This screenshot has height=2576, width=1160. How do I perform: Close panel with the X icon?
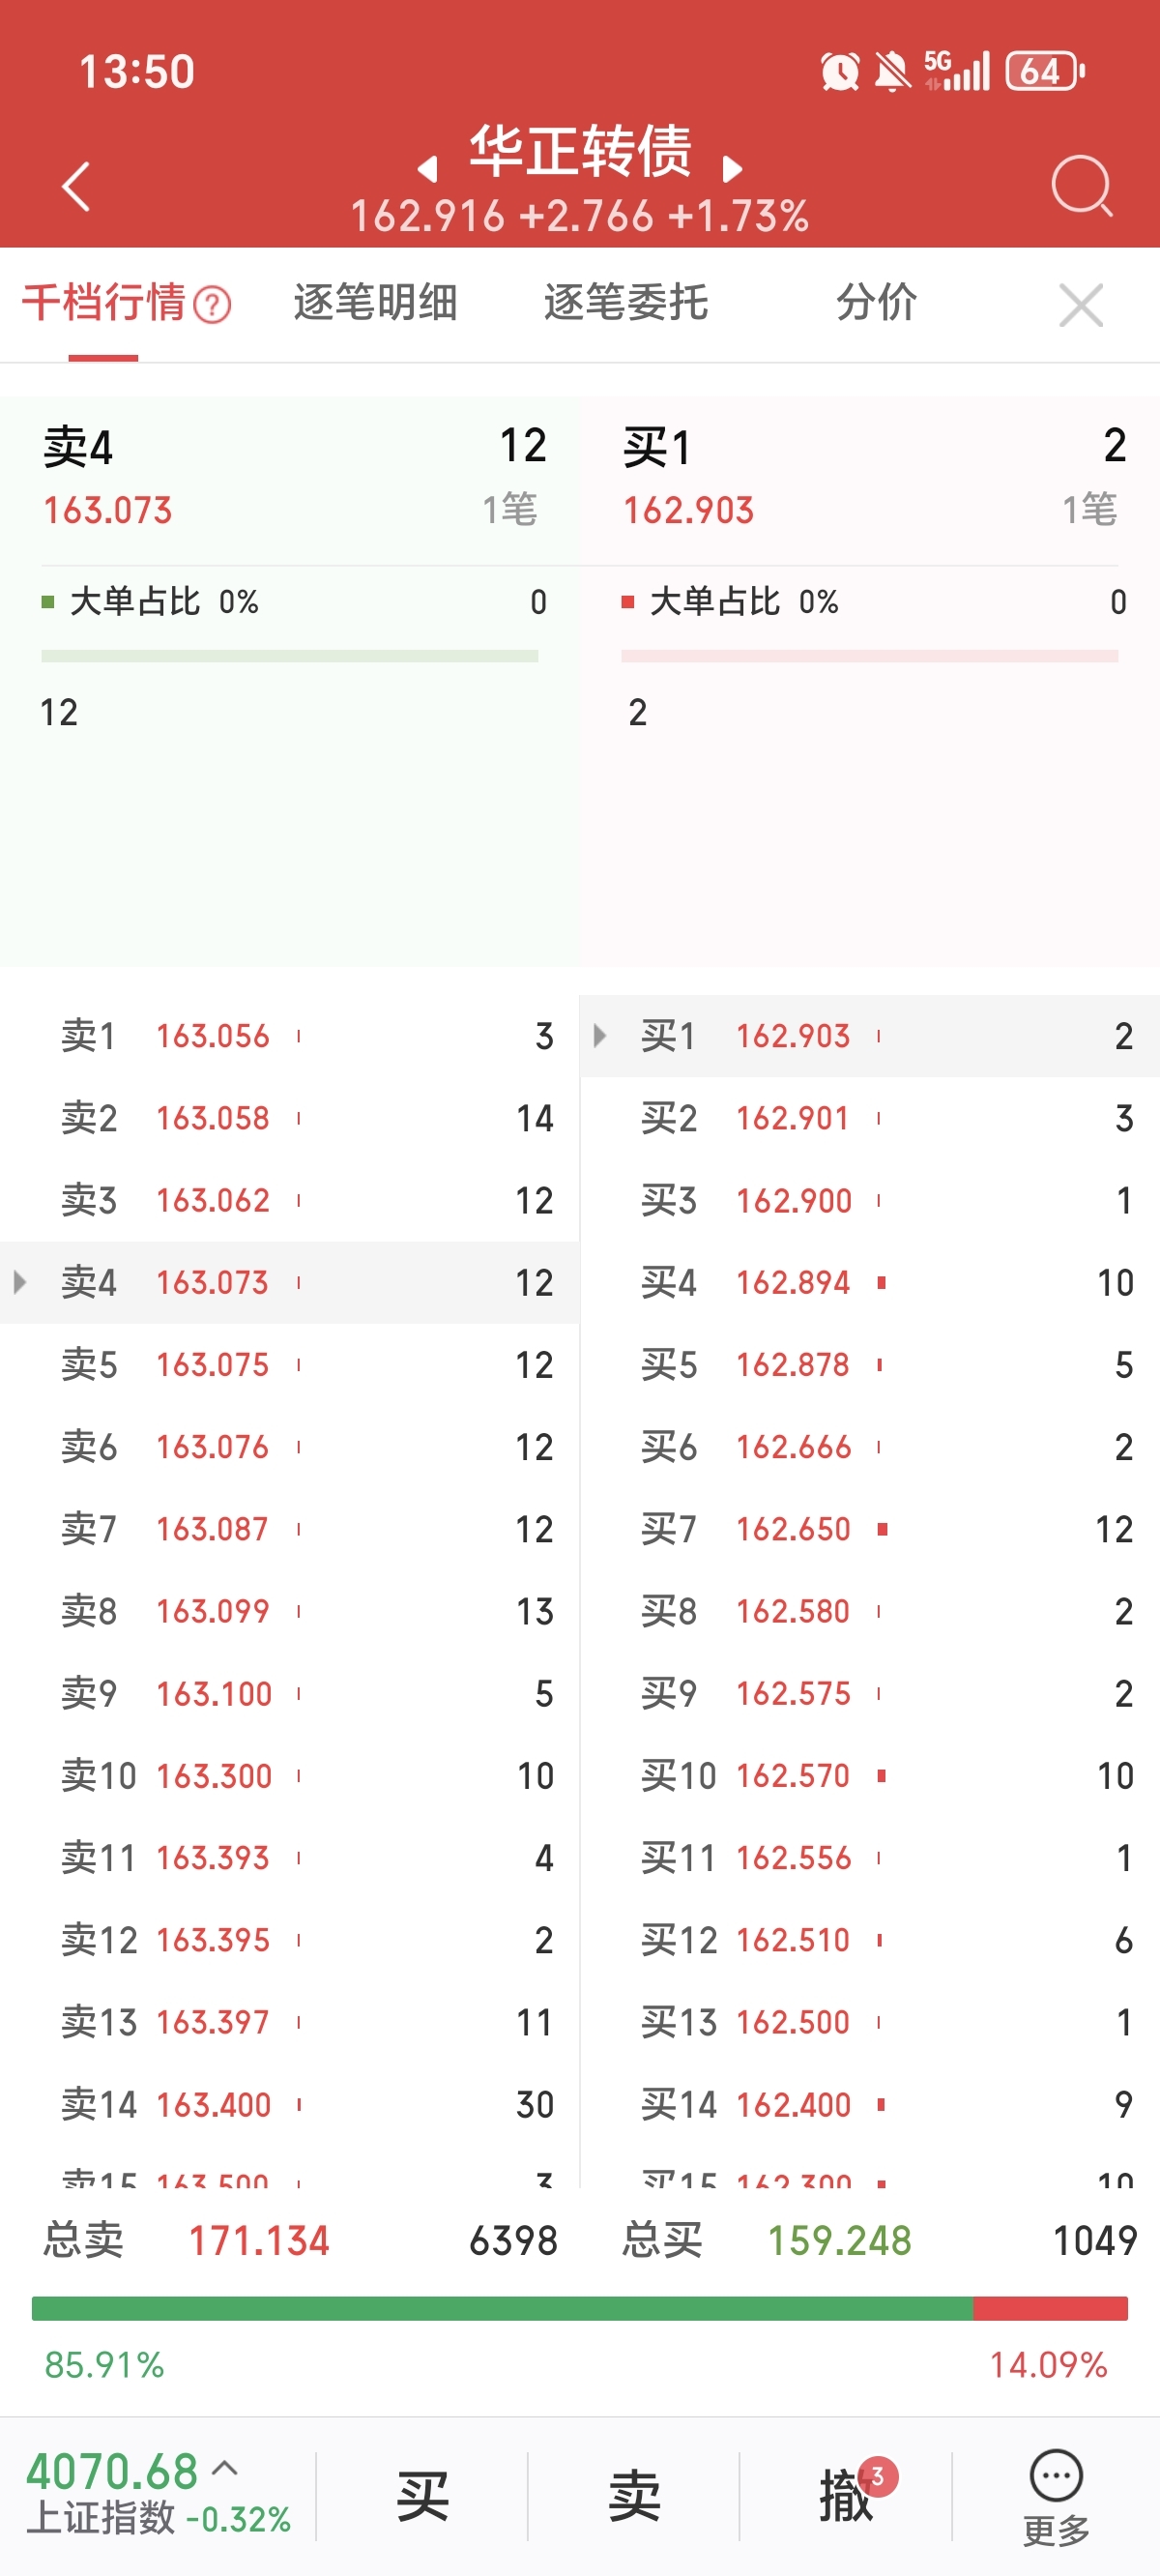coord(1080,305)
